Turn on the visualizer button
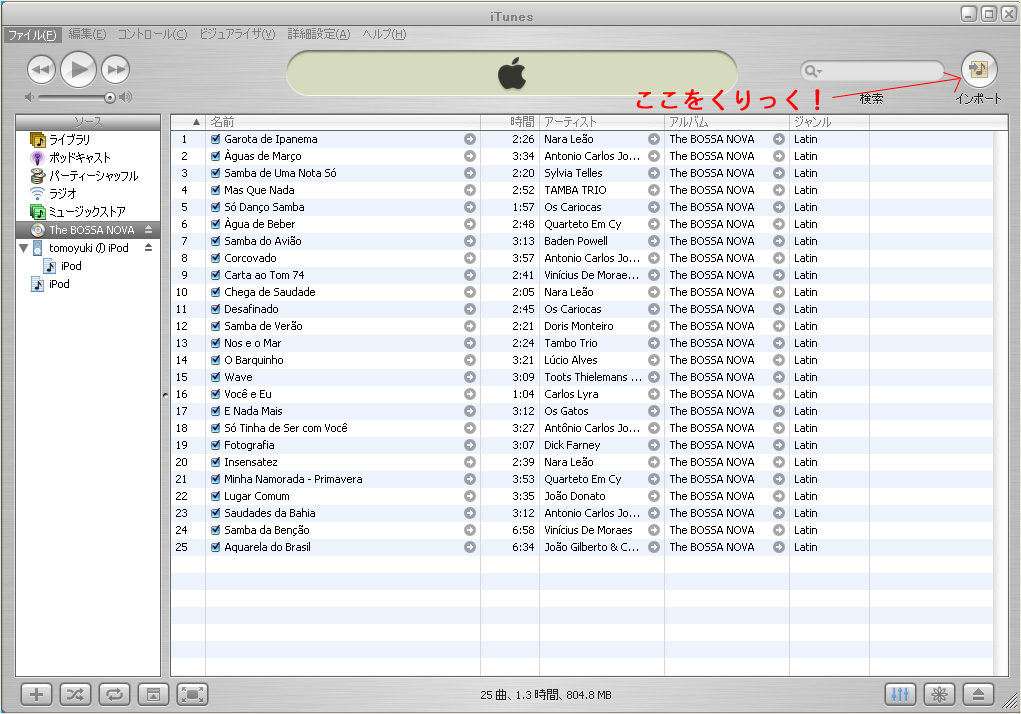1021x714 pixels. click(x=939, y=694)
